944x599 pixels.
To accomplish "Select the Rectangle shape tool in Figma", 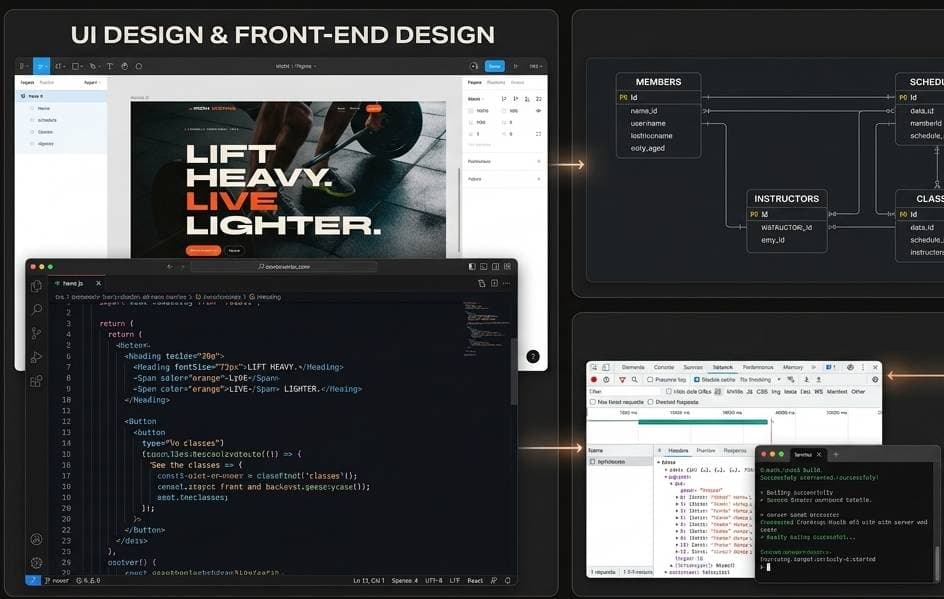I will [76, 66].
